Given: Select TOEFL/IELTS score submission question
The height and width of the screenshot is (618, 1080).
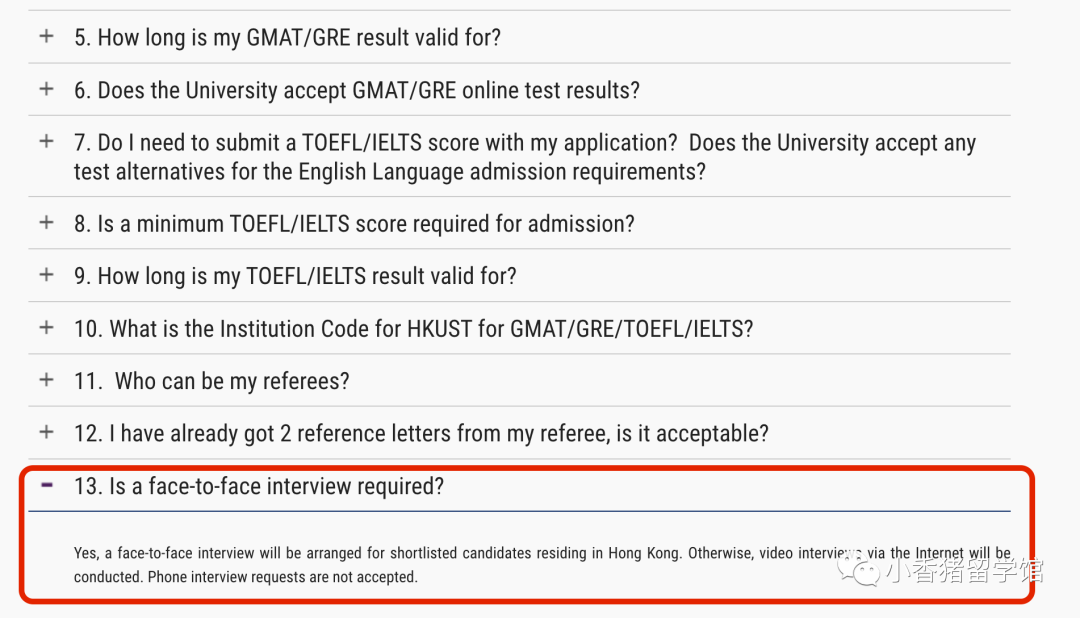Looking at the screenshot, I should click(x=524, y=157).
